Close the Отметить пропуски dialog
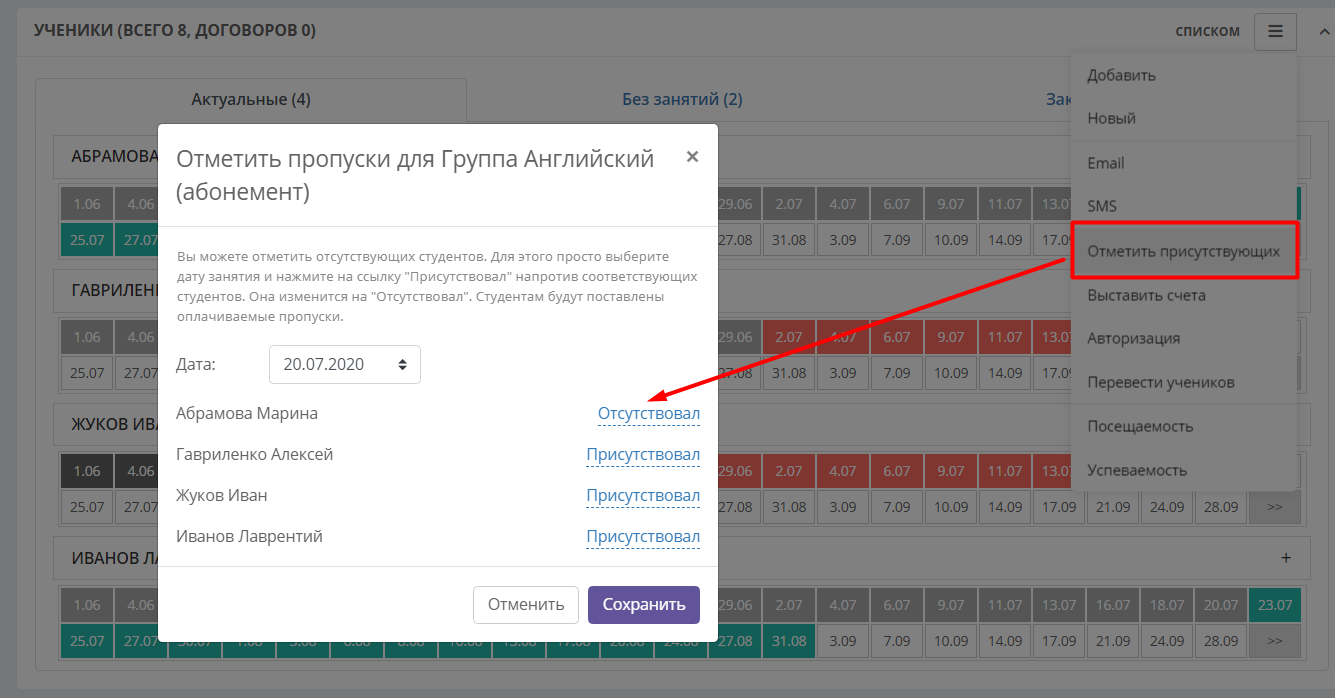The width and height of the screenshot is (1335, 698). pos(692,157)
